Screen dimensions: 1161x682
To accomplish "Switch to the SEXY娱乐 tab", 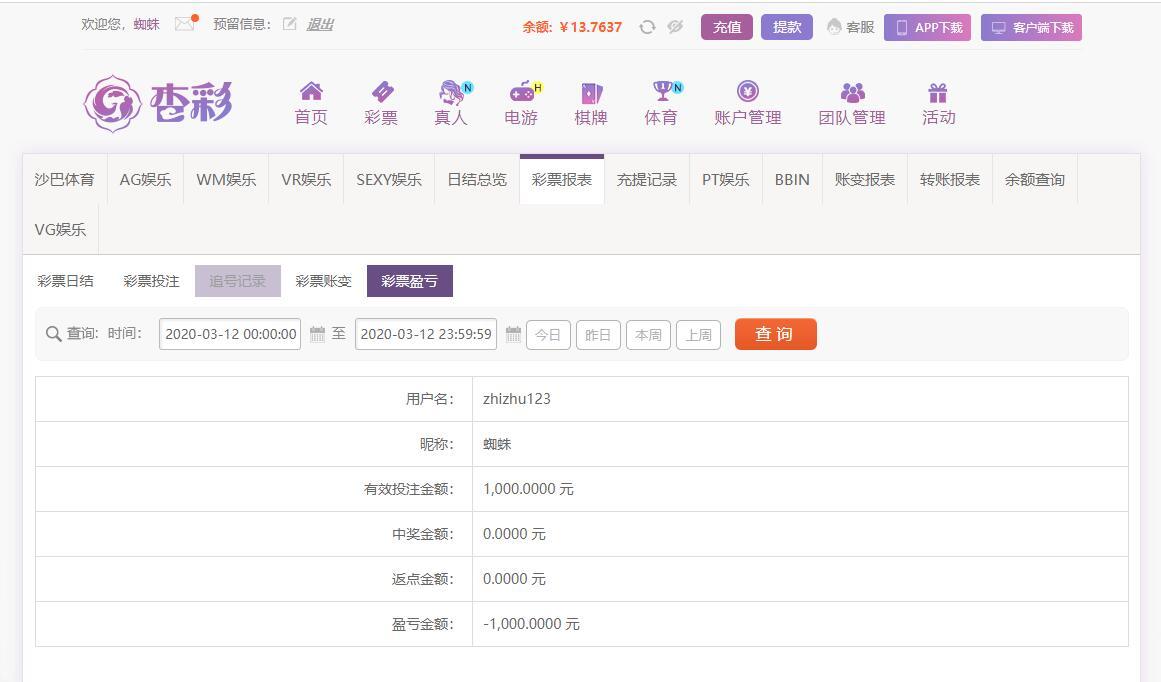I will click(x=389, y=179).
